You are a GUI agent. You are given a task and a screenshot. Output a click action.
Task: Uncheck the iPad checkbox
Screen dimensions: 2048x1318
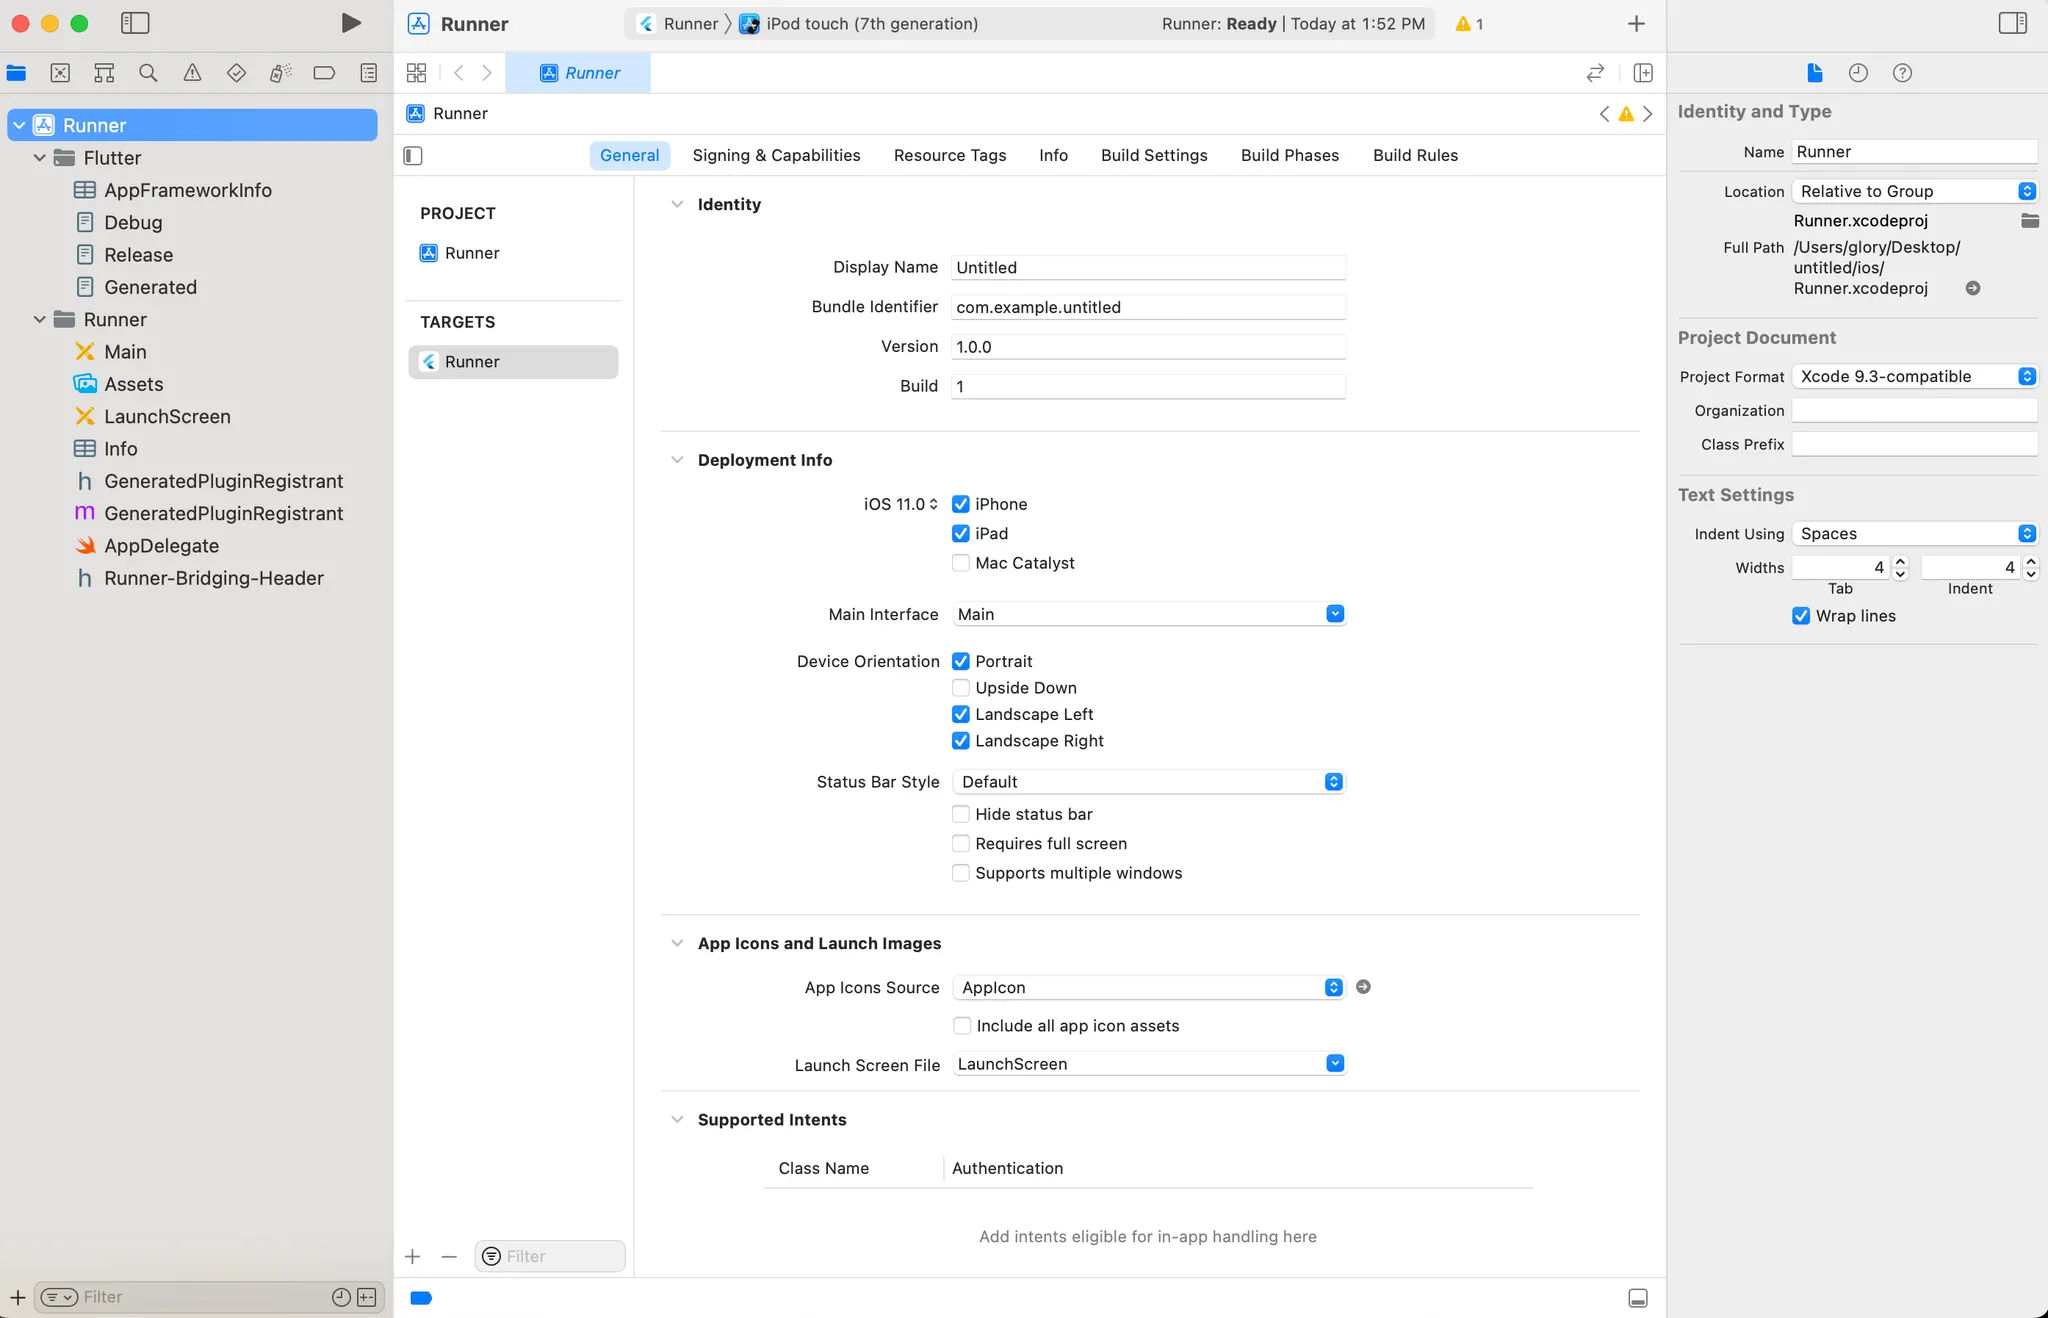[961, 534]
